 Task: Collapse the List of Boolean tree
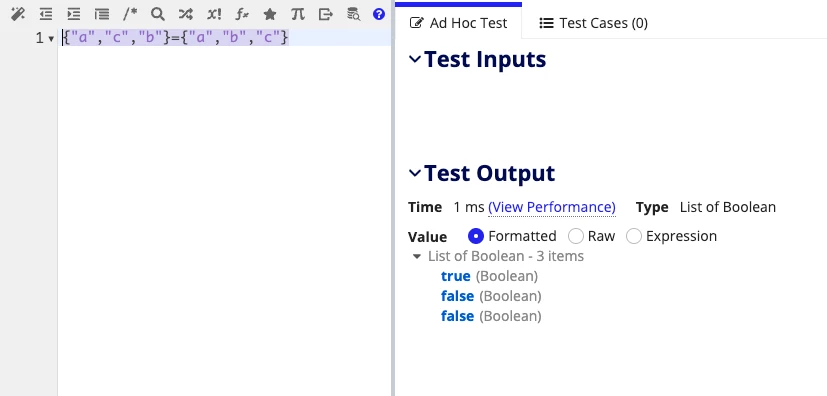[417, 257]
